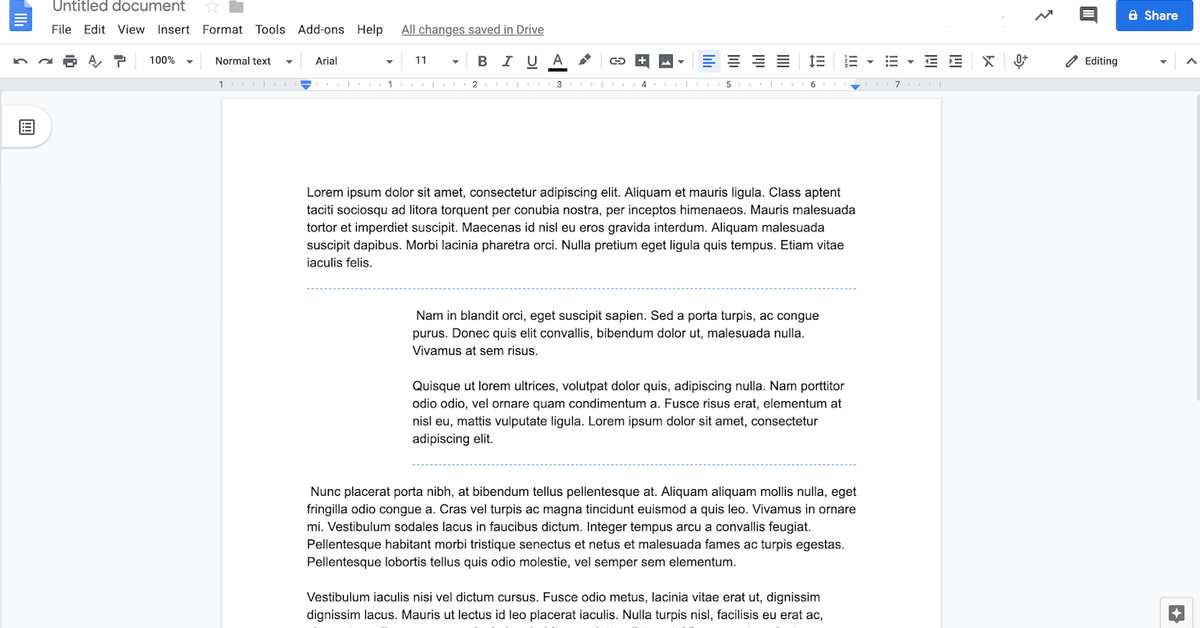Click the blue Share button
This screenshot has height=628, width=1200.
click(1153, 15)
